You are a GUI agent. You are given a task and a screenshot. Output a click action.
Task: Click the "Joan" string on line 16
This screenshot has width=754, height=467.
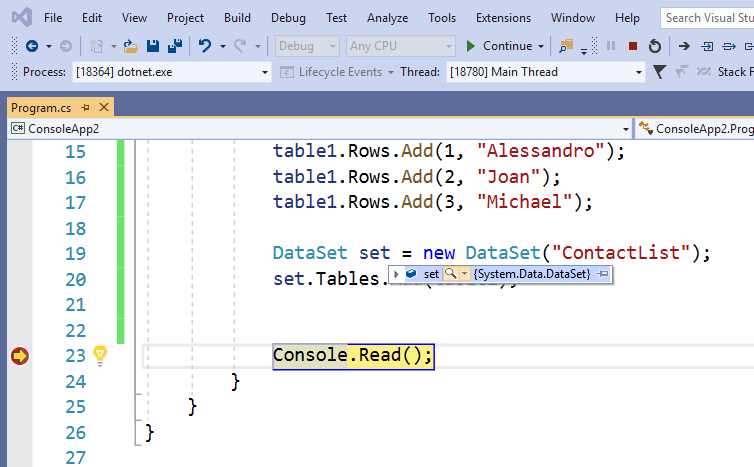pos(509,177)
